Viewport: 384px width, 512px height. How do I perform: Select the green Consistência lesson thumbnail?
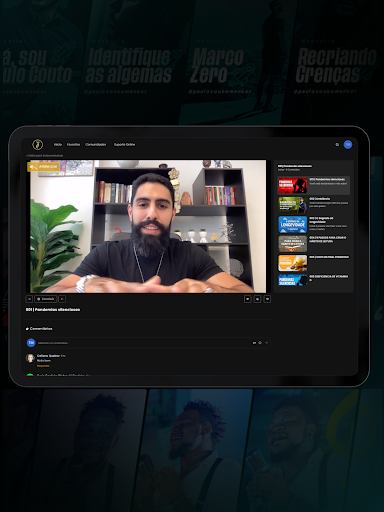(x=293, y=205)
